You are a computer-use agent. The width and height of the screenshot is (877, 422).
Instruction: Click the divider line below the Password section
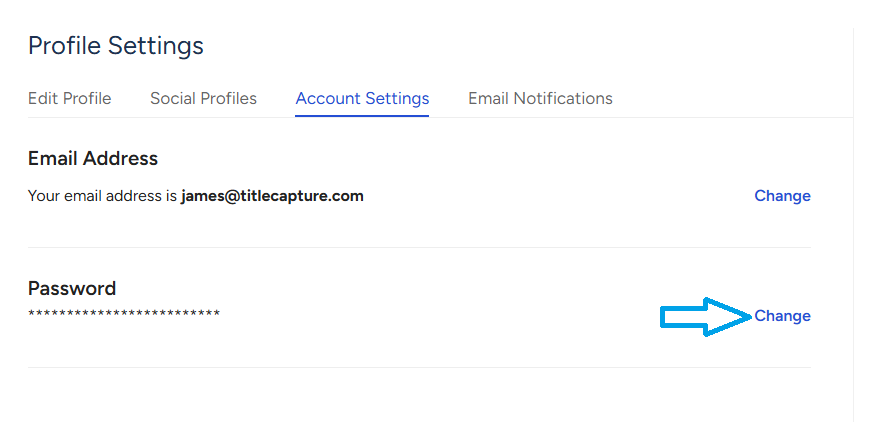point(419,367)
